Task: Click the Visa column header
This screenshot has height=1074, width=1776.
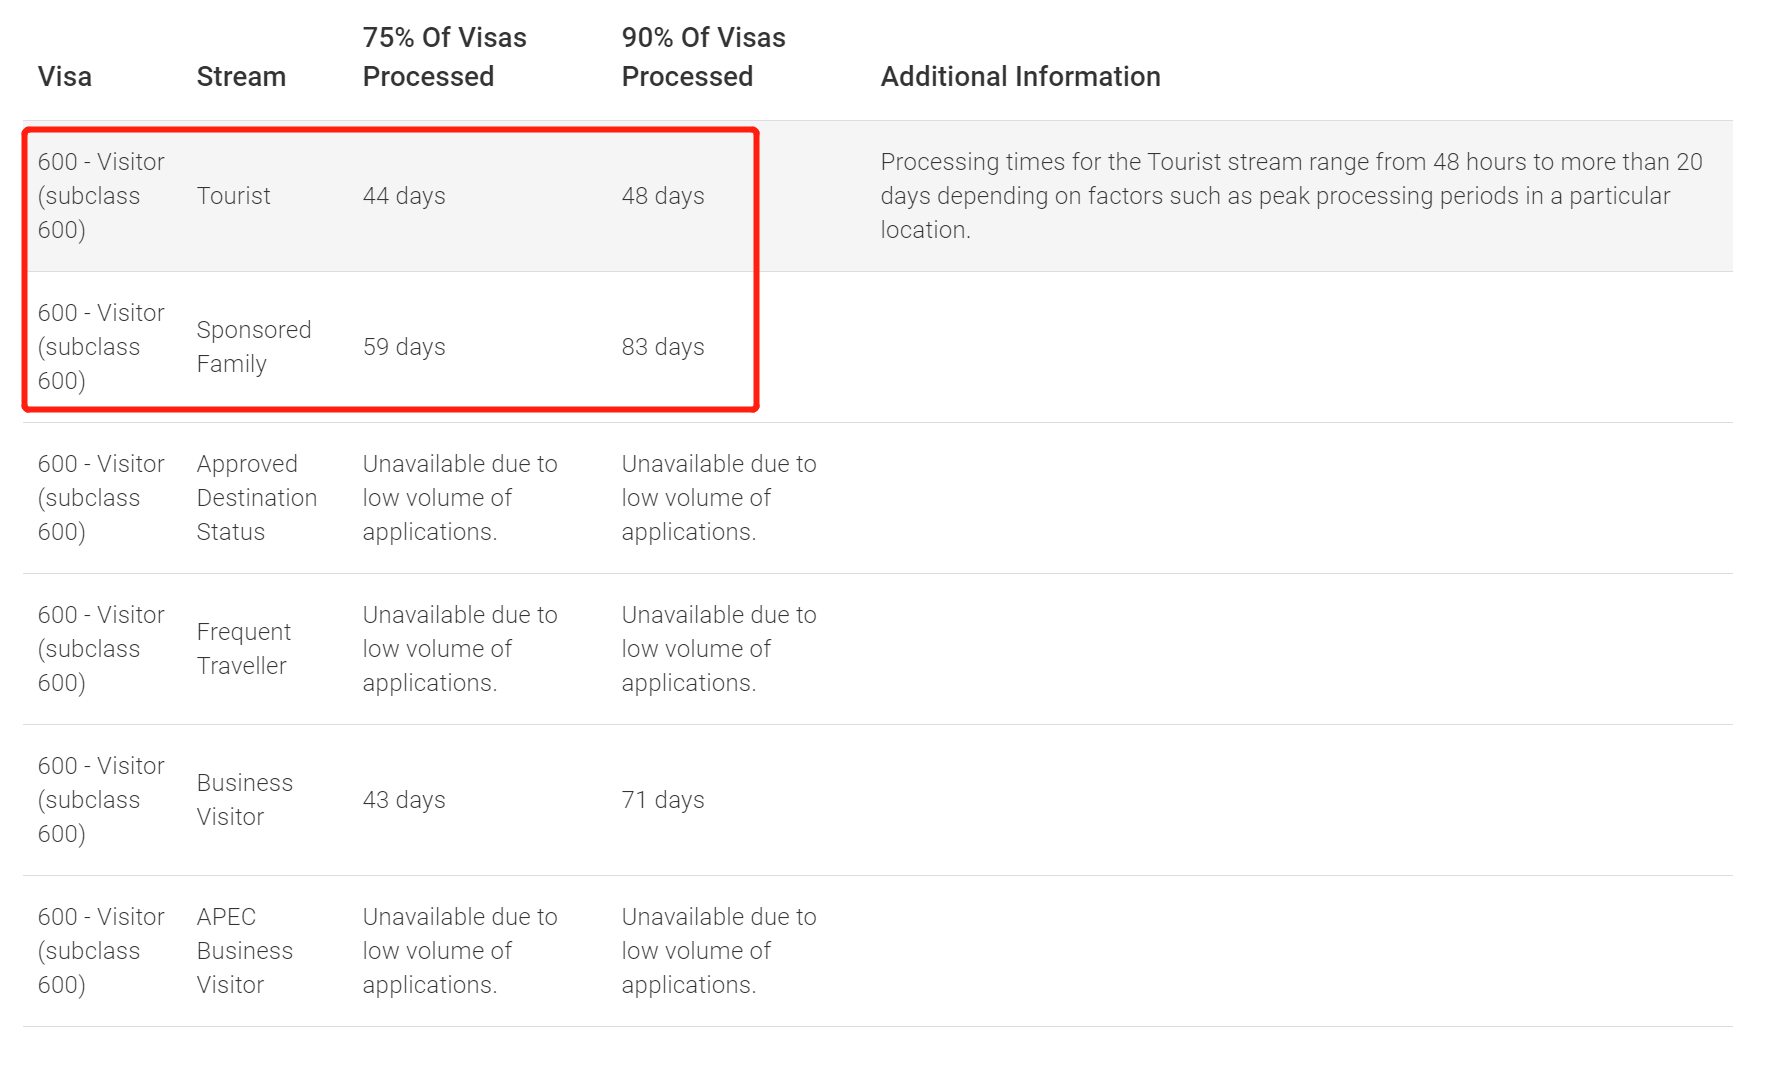Action: click(65, 77)
